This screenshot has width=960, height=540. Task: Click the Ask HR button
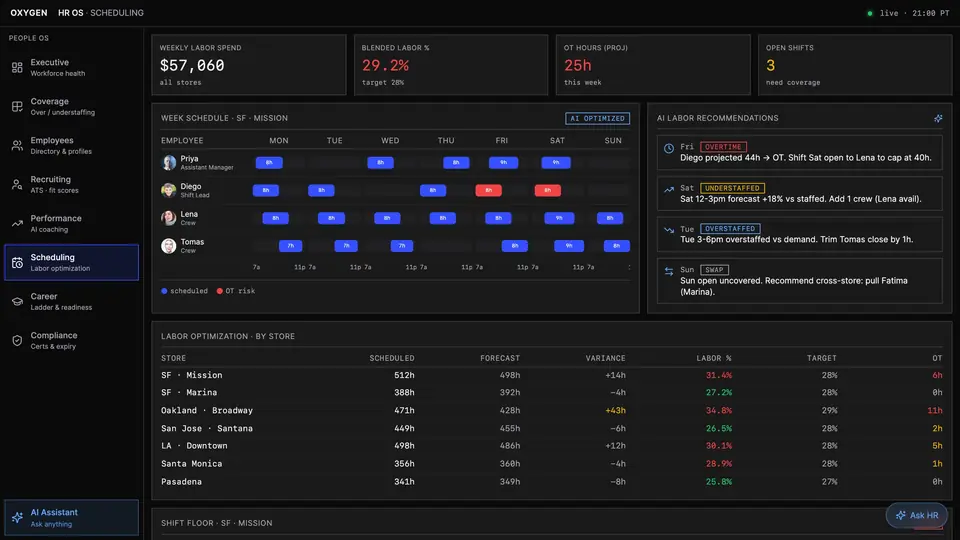click(917, 516)
